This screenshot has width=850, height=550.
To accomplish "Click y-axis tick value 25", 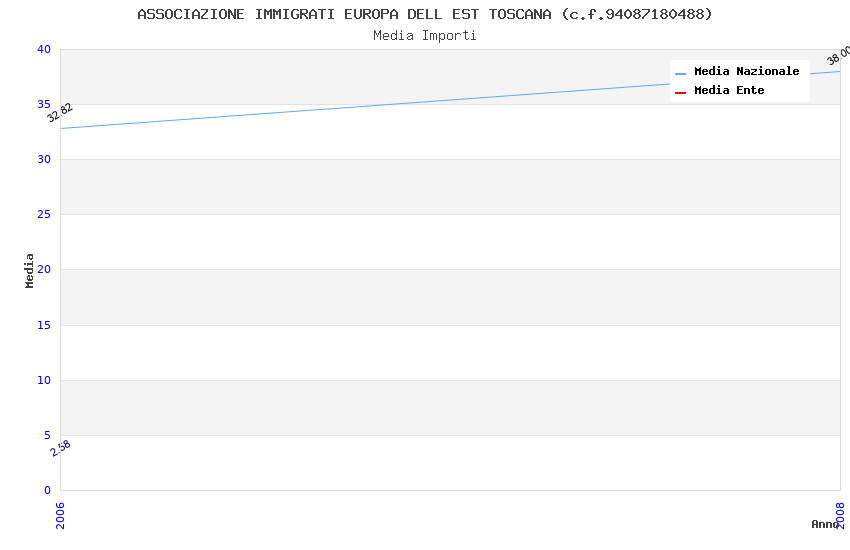I will (44, 215).
